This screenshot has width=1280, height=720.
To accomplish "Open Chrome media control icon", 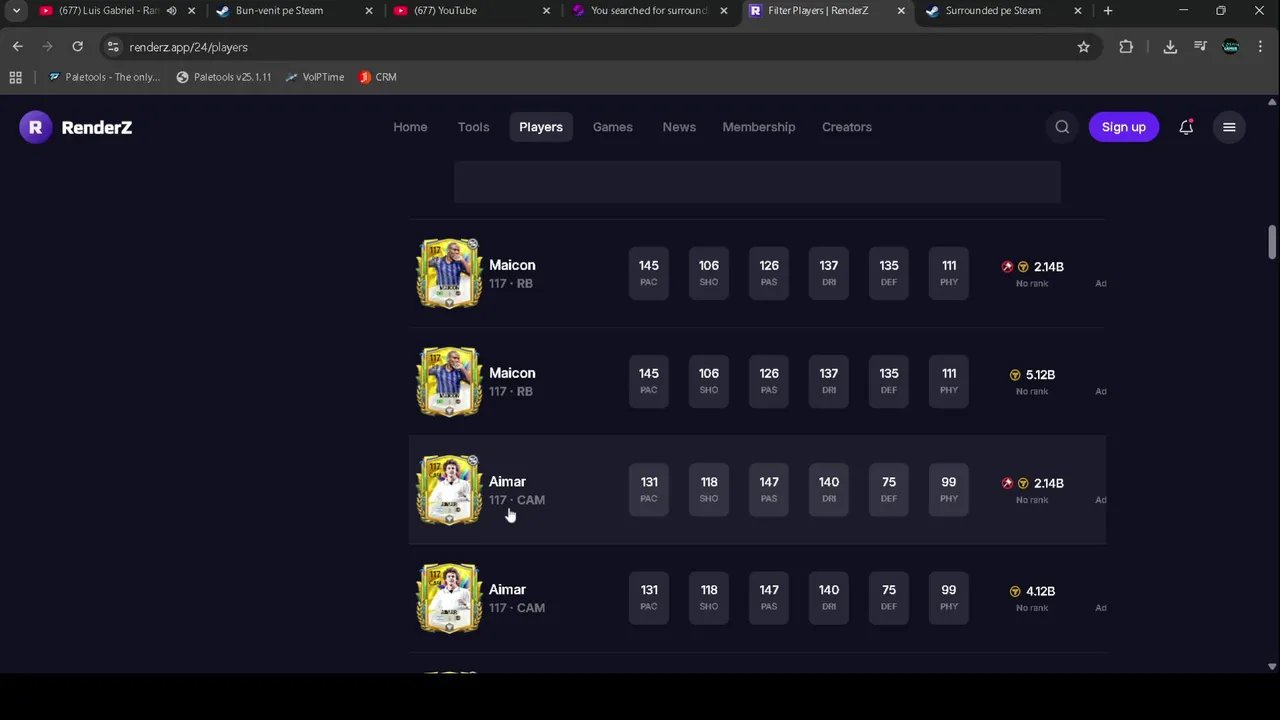I will tap(1200, 47).
